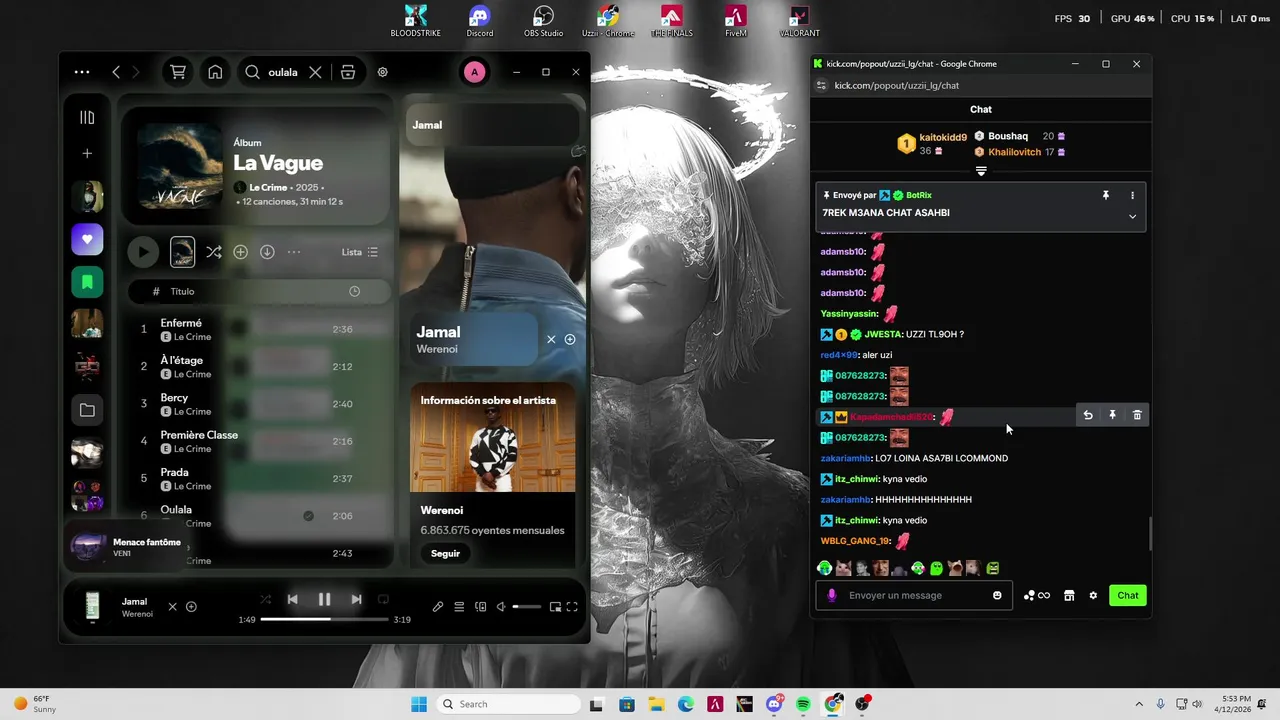Add Jamal with plus icon in player bar

(191, 606)
